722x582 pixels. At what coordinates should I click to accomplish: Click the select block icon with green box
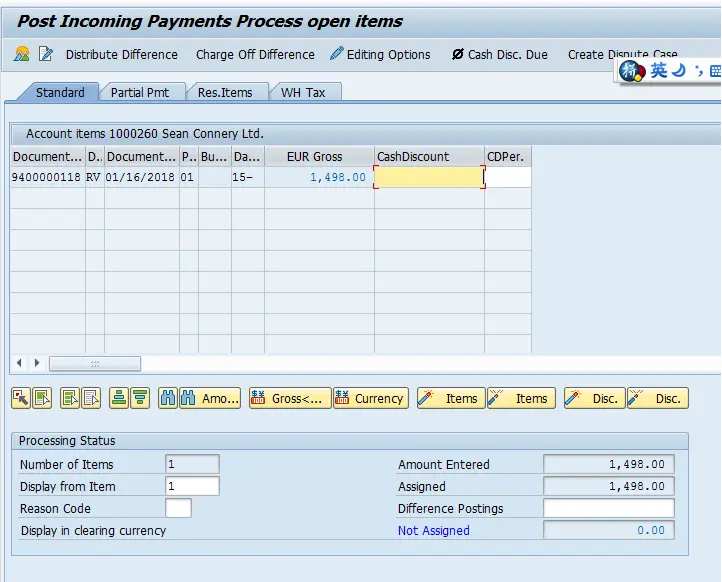(x=42, y=398)
